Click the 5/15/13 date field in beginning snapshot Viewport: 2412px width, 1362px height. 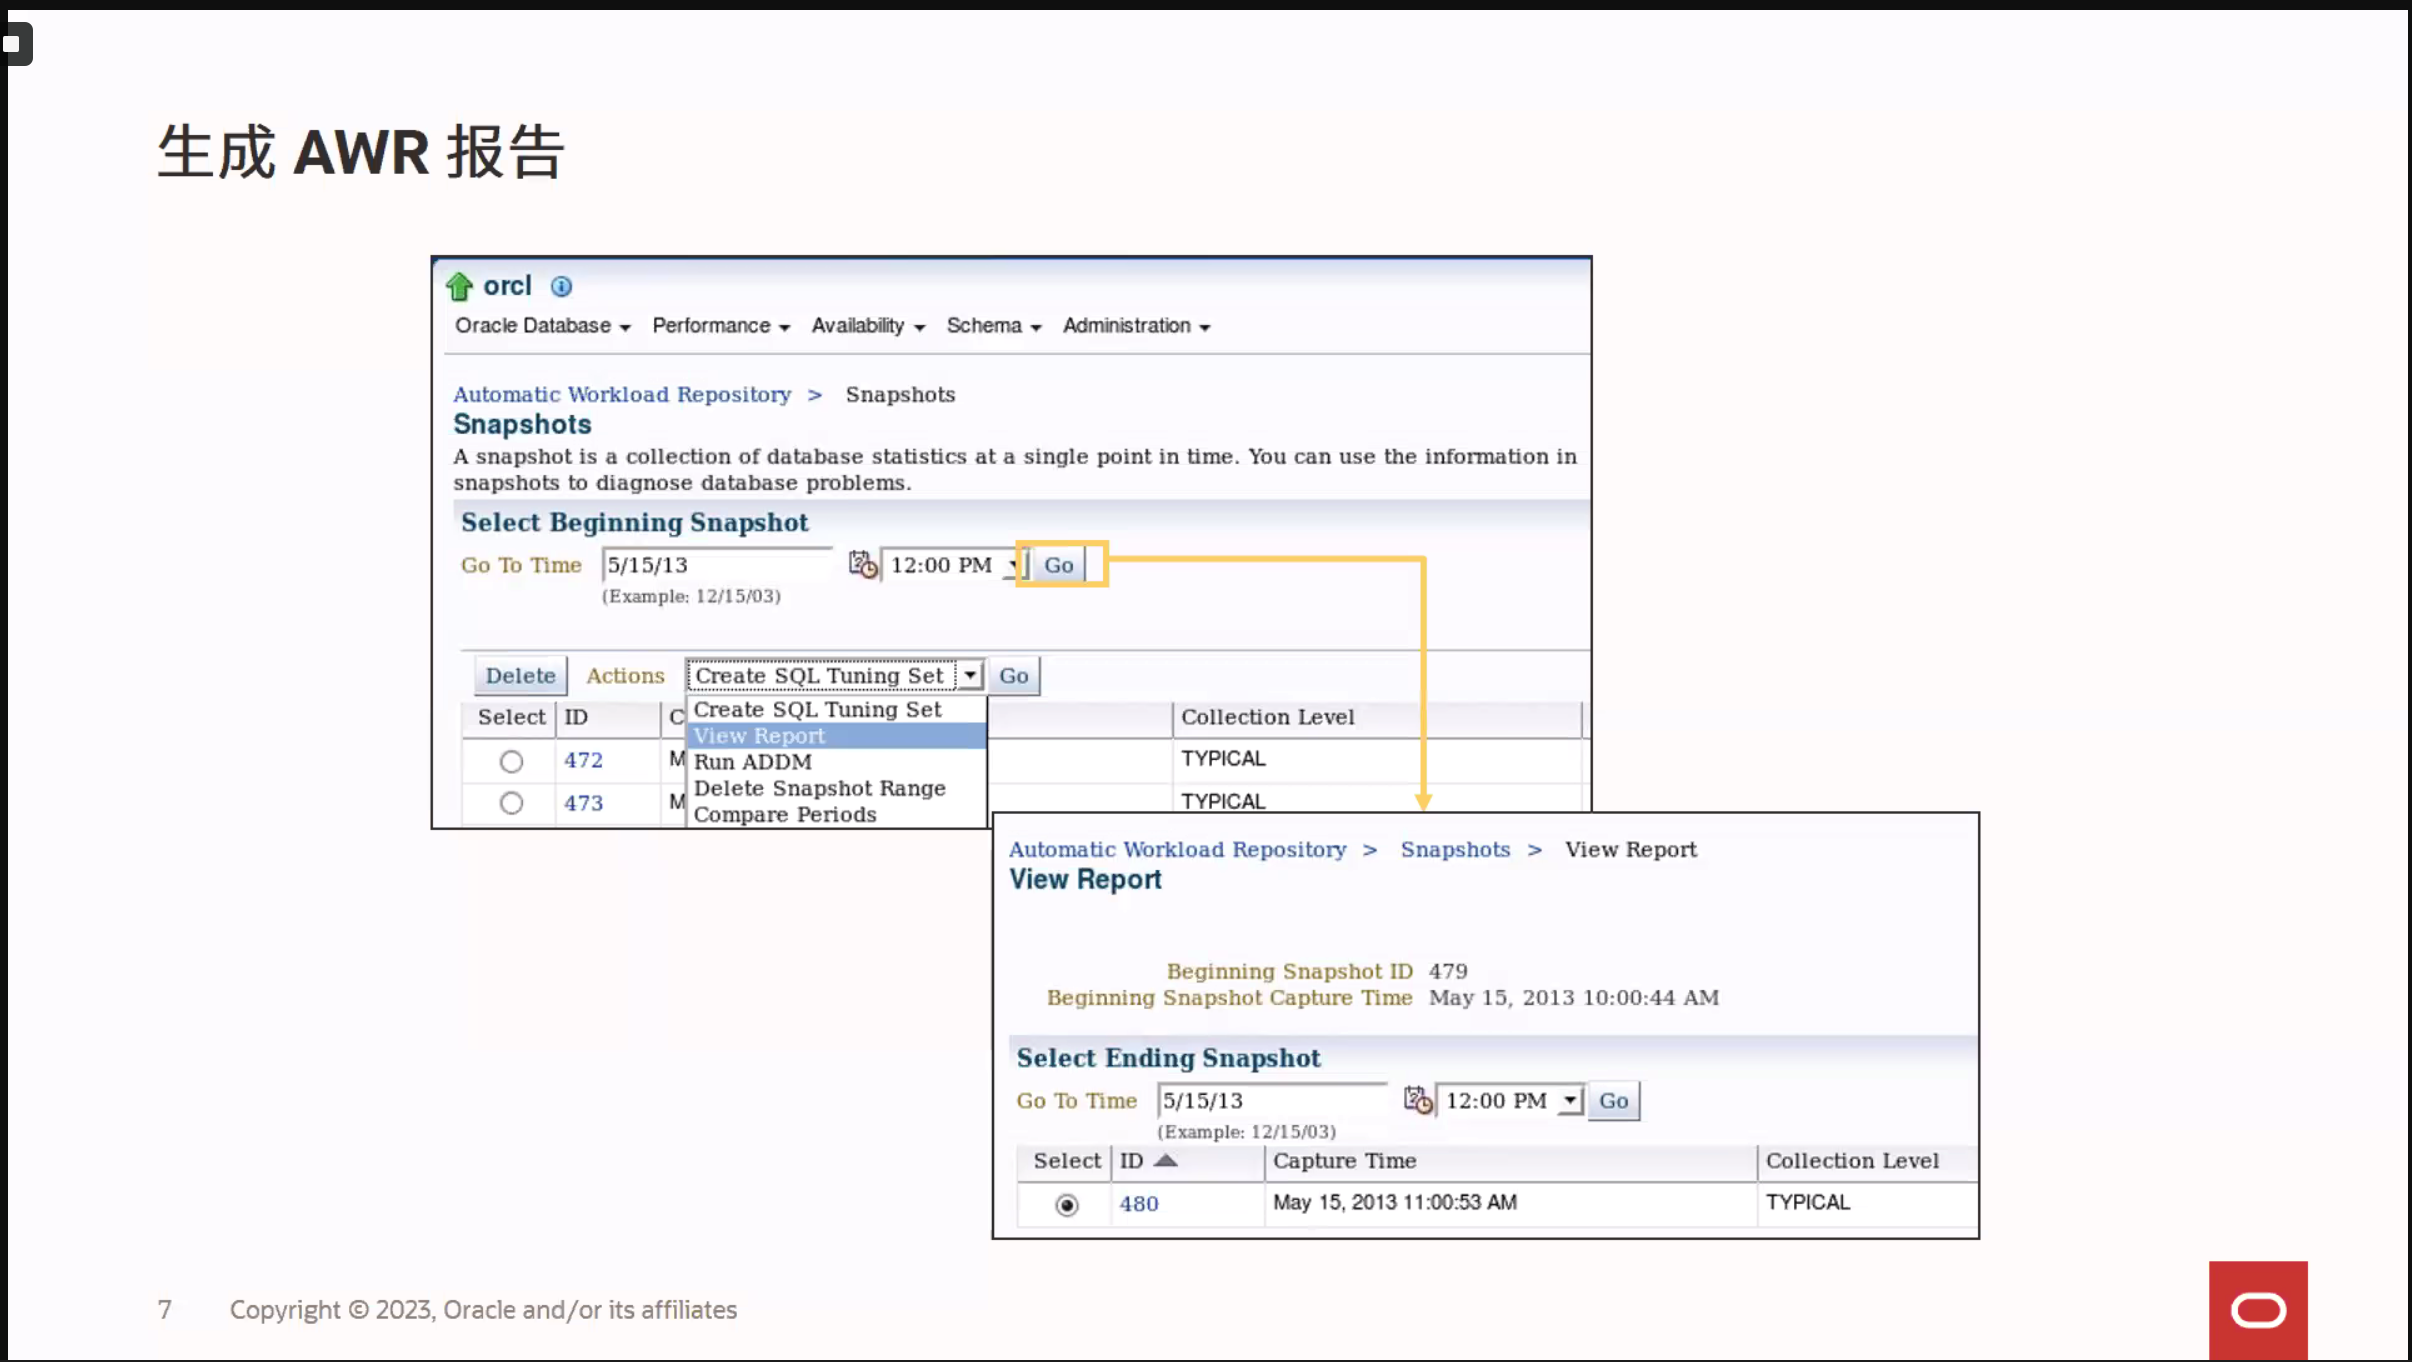pyautogui.click(x=717, y=565)
